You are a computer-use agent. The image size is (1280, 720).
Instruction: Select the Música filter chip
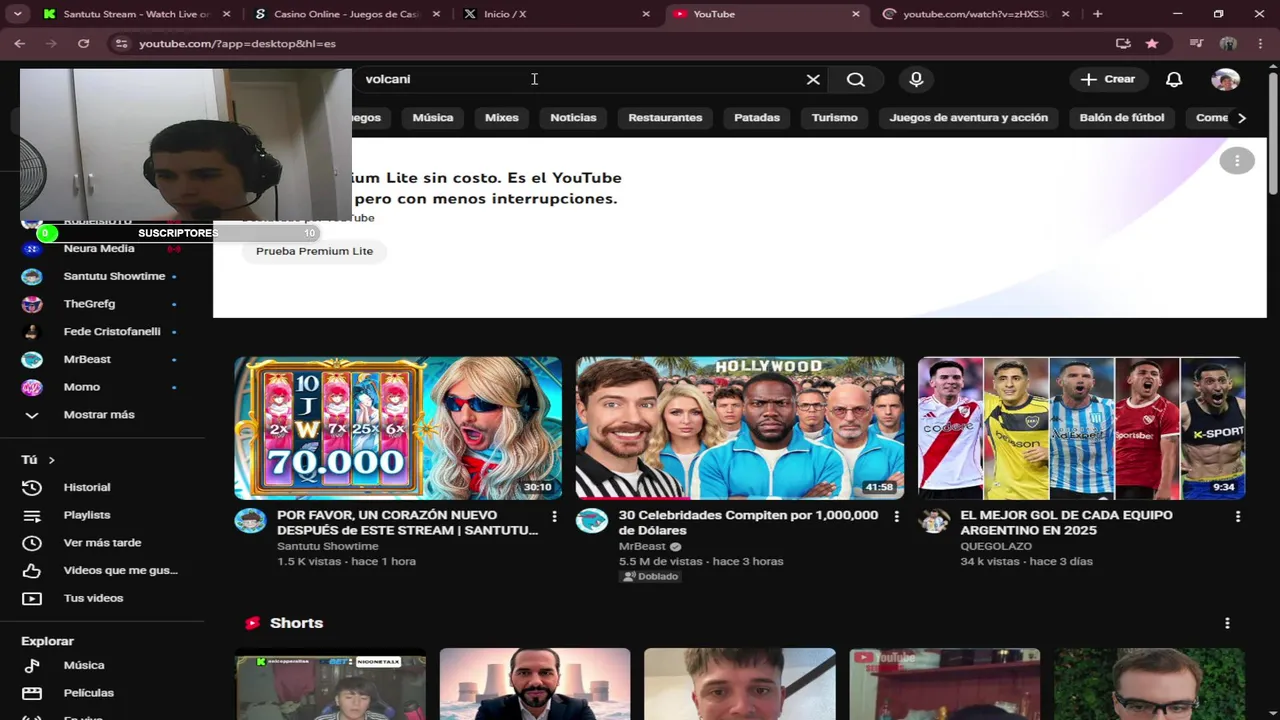(433, 117)
